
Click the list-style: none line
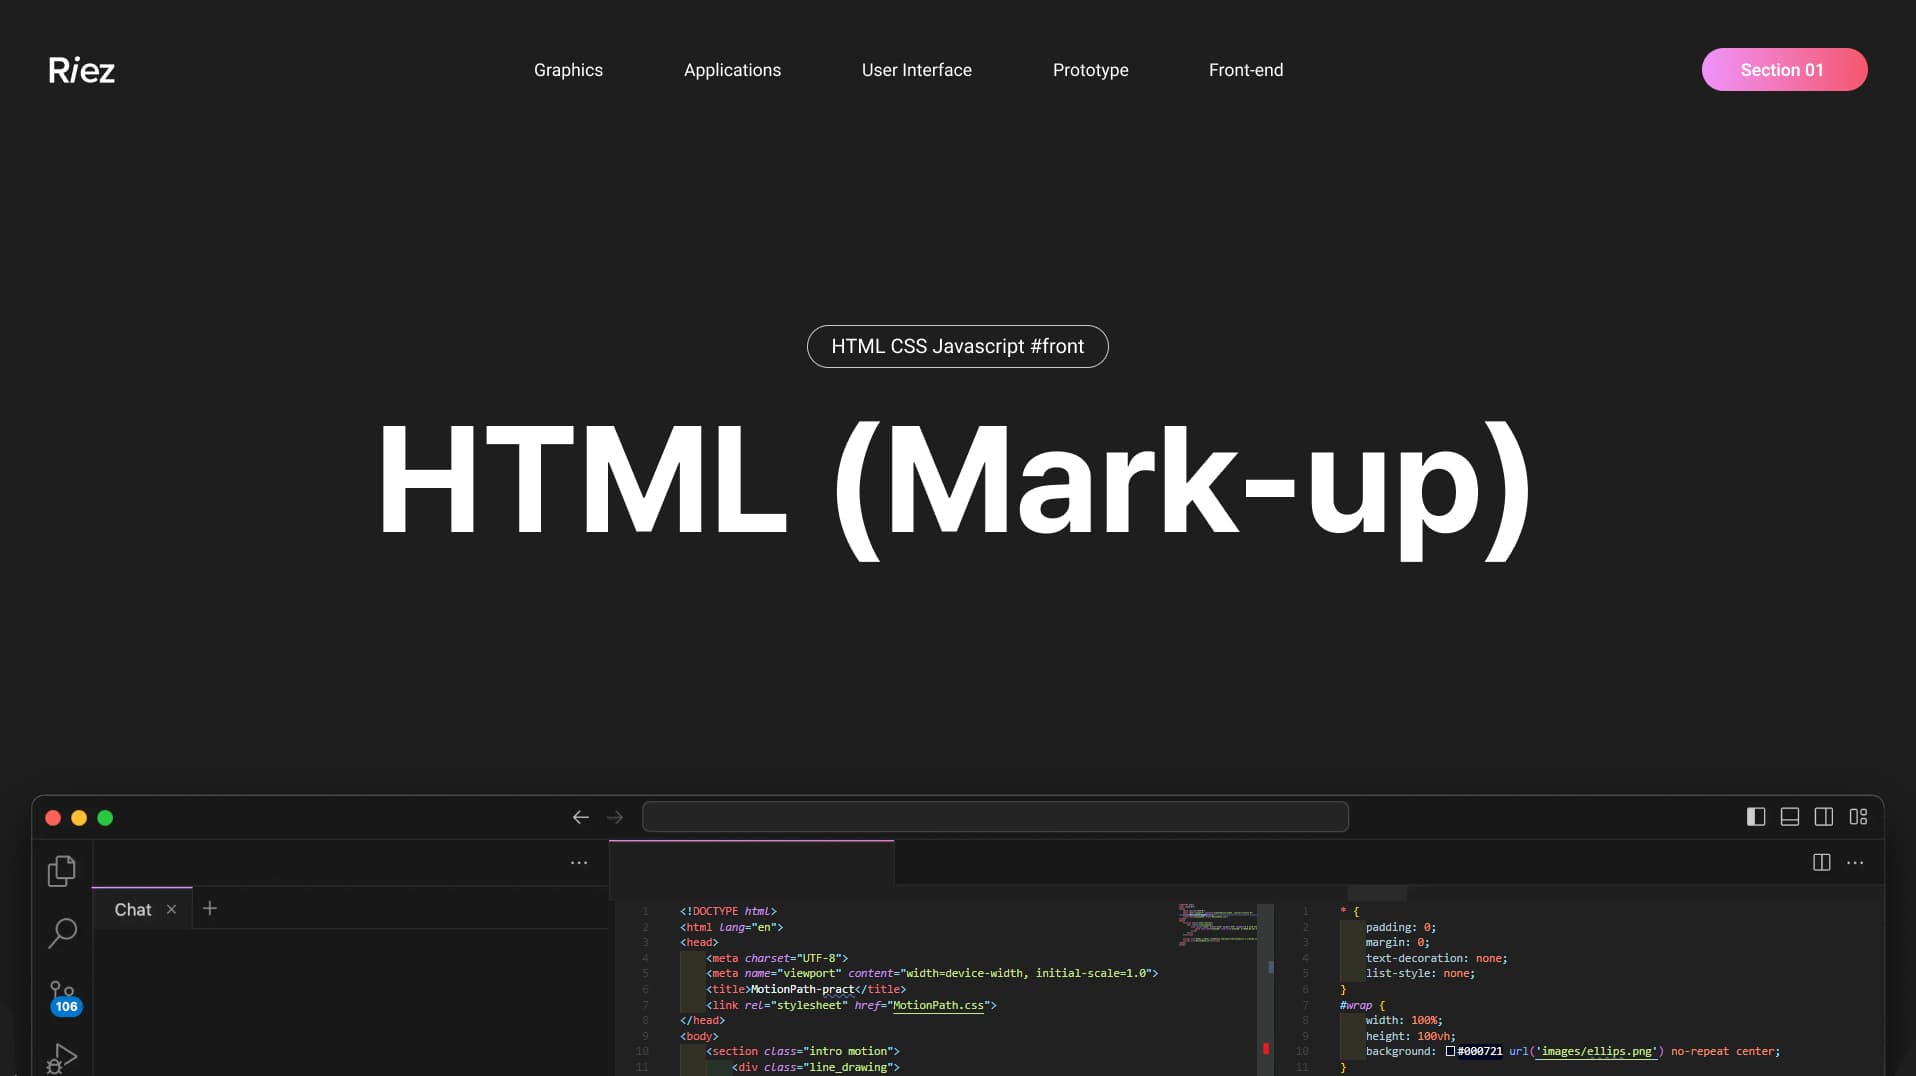coord(1420,973)
